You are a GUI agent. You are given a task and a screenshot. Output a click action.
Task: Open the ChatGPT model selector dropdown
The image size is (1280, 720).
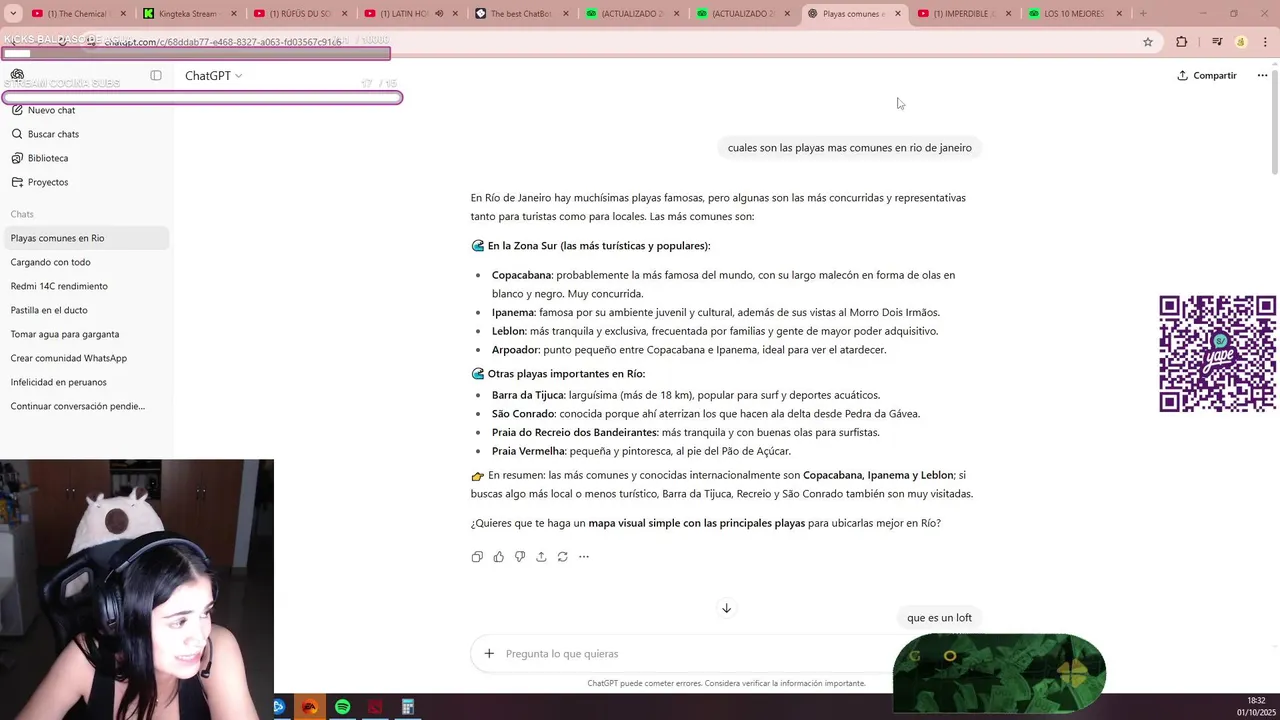click(x=213, y=76)
